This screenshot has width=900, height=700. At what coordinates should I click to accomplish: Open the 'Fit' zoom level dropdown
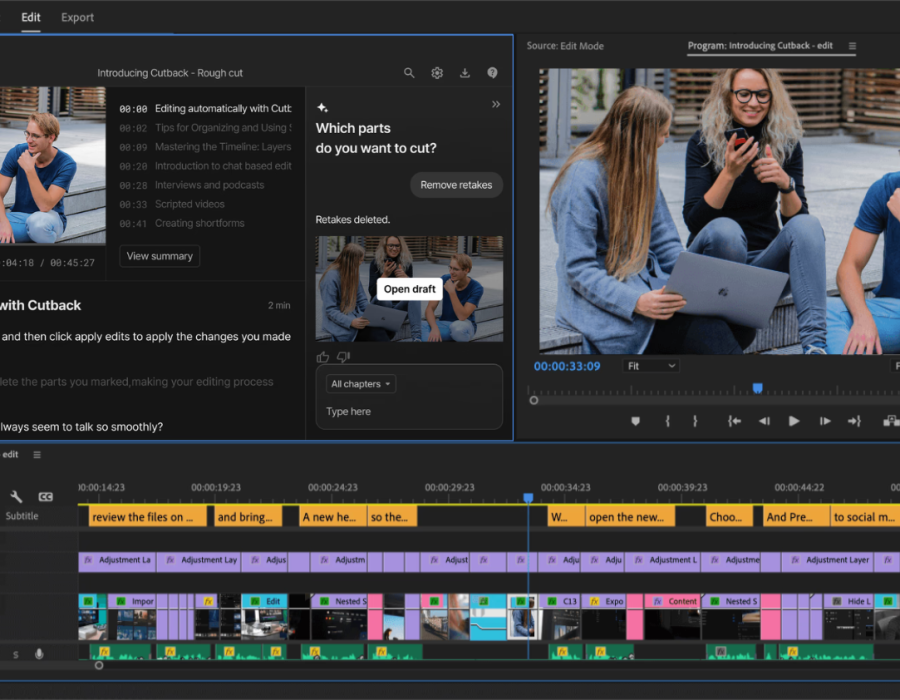click(651, 367)
